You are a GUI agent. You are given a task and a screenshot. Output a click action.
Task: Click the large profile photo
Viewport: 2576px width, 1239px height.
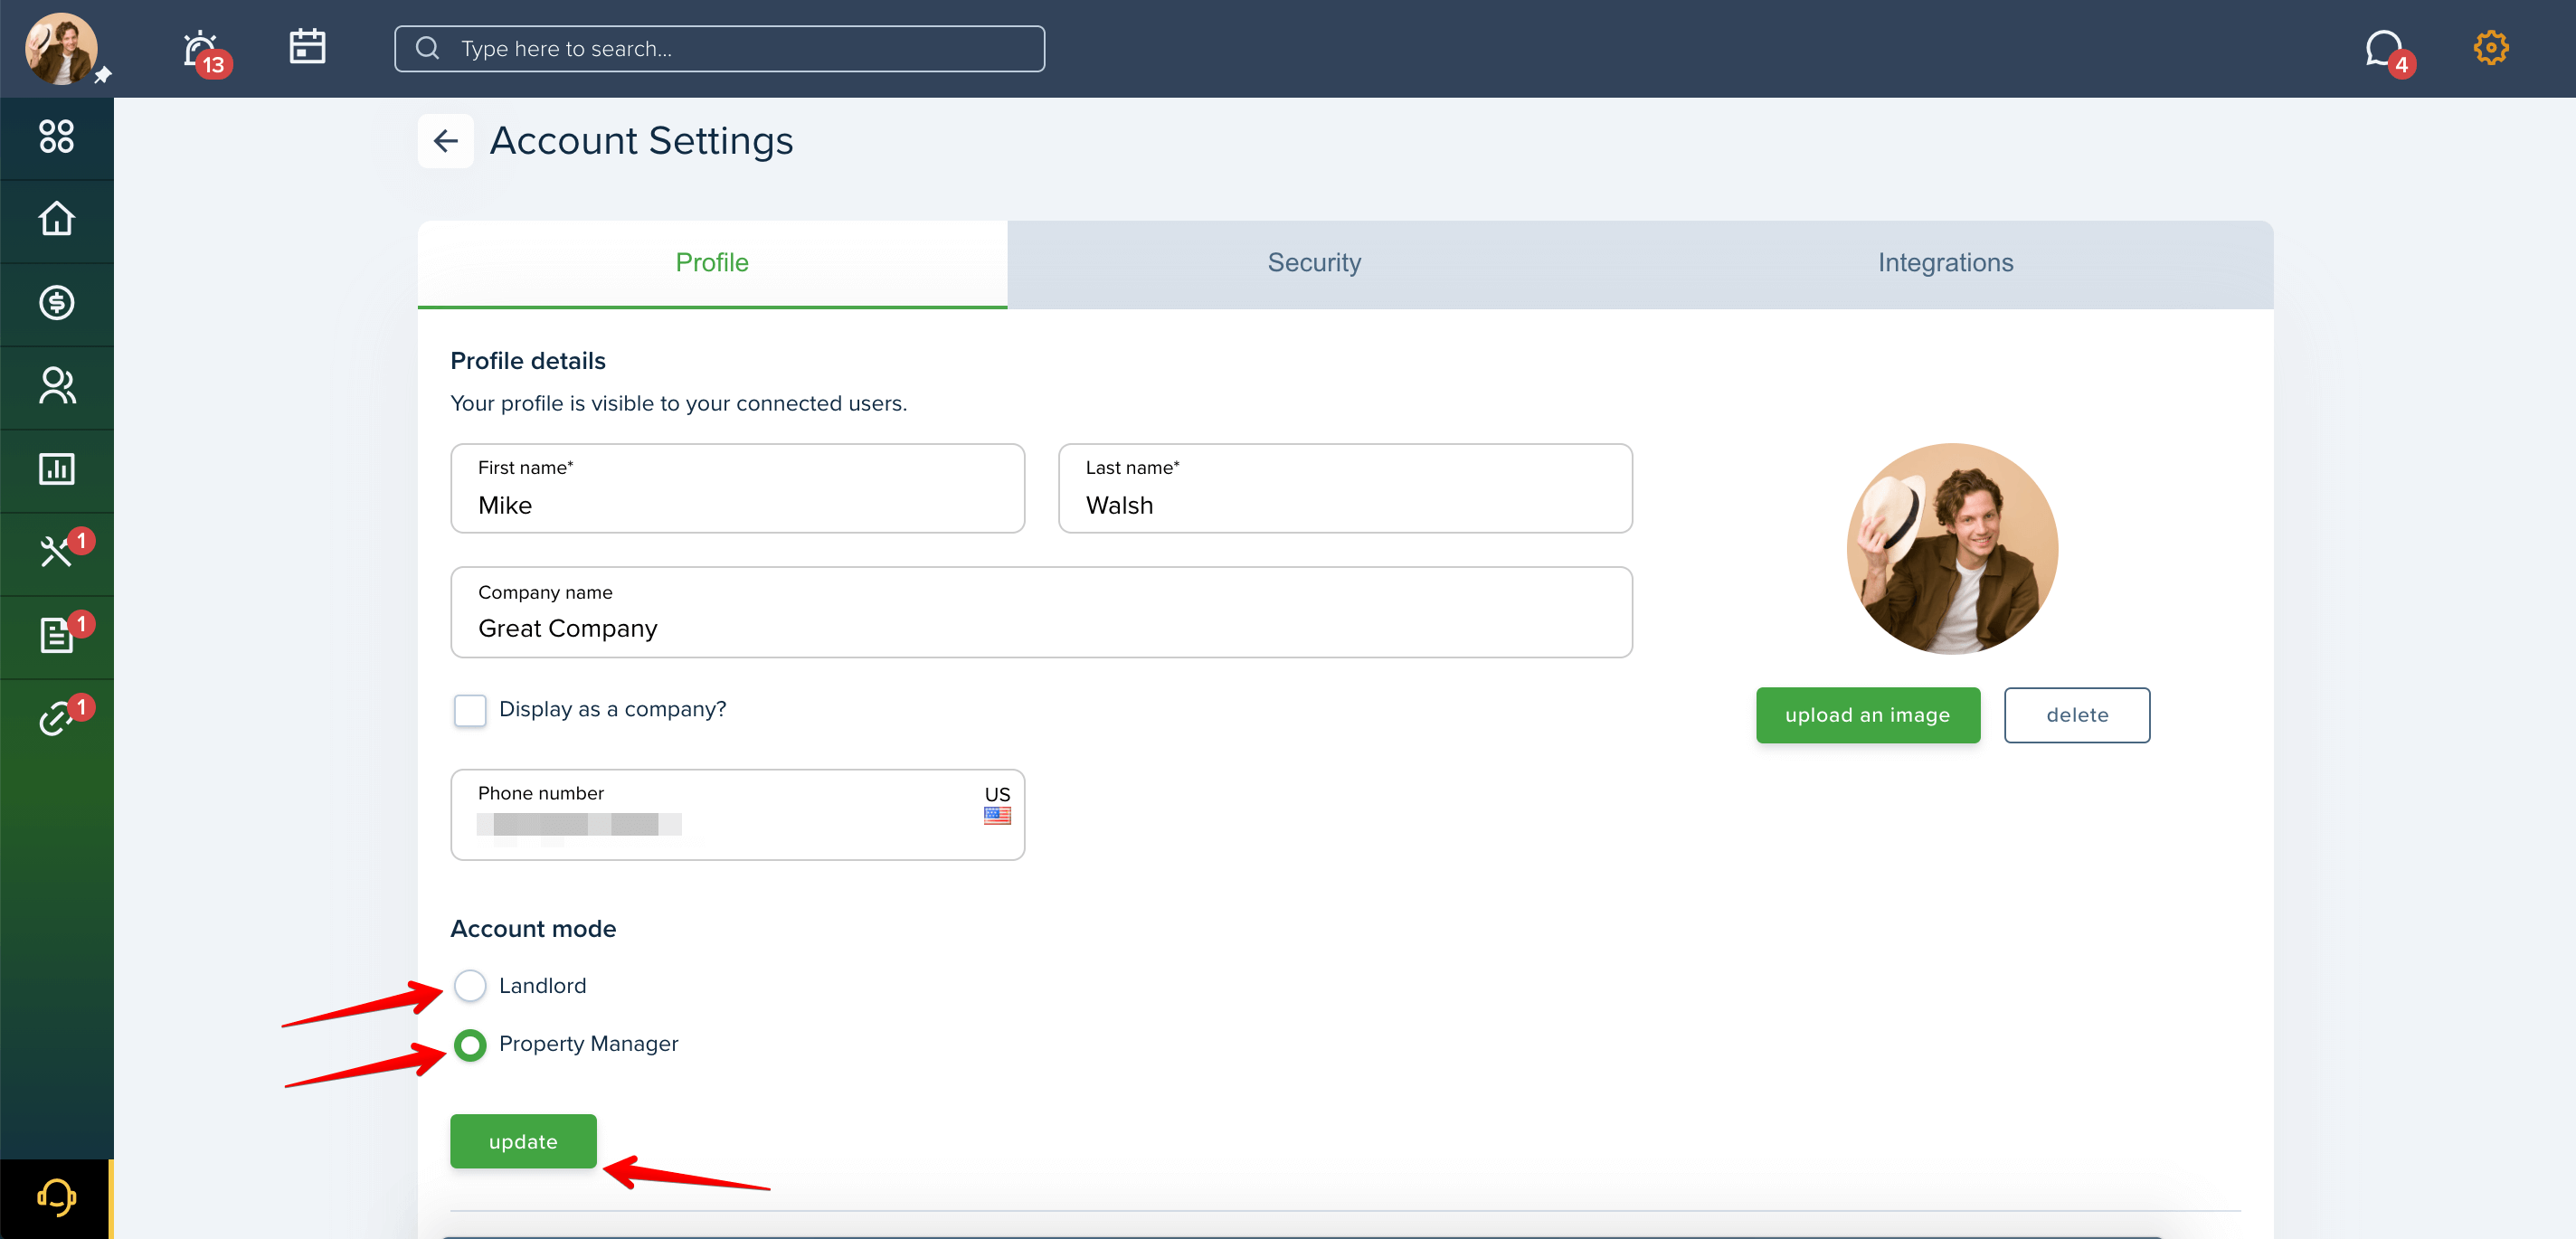click(x=1952, y=549)
